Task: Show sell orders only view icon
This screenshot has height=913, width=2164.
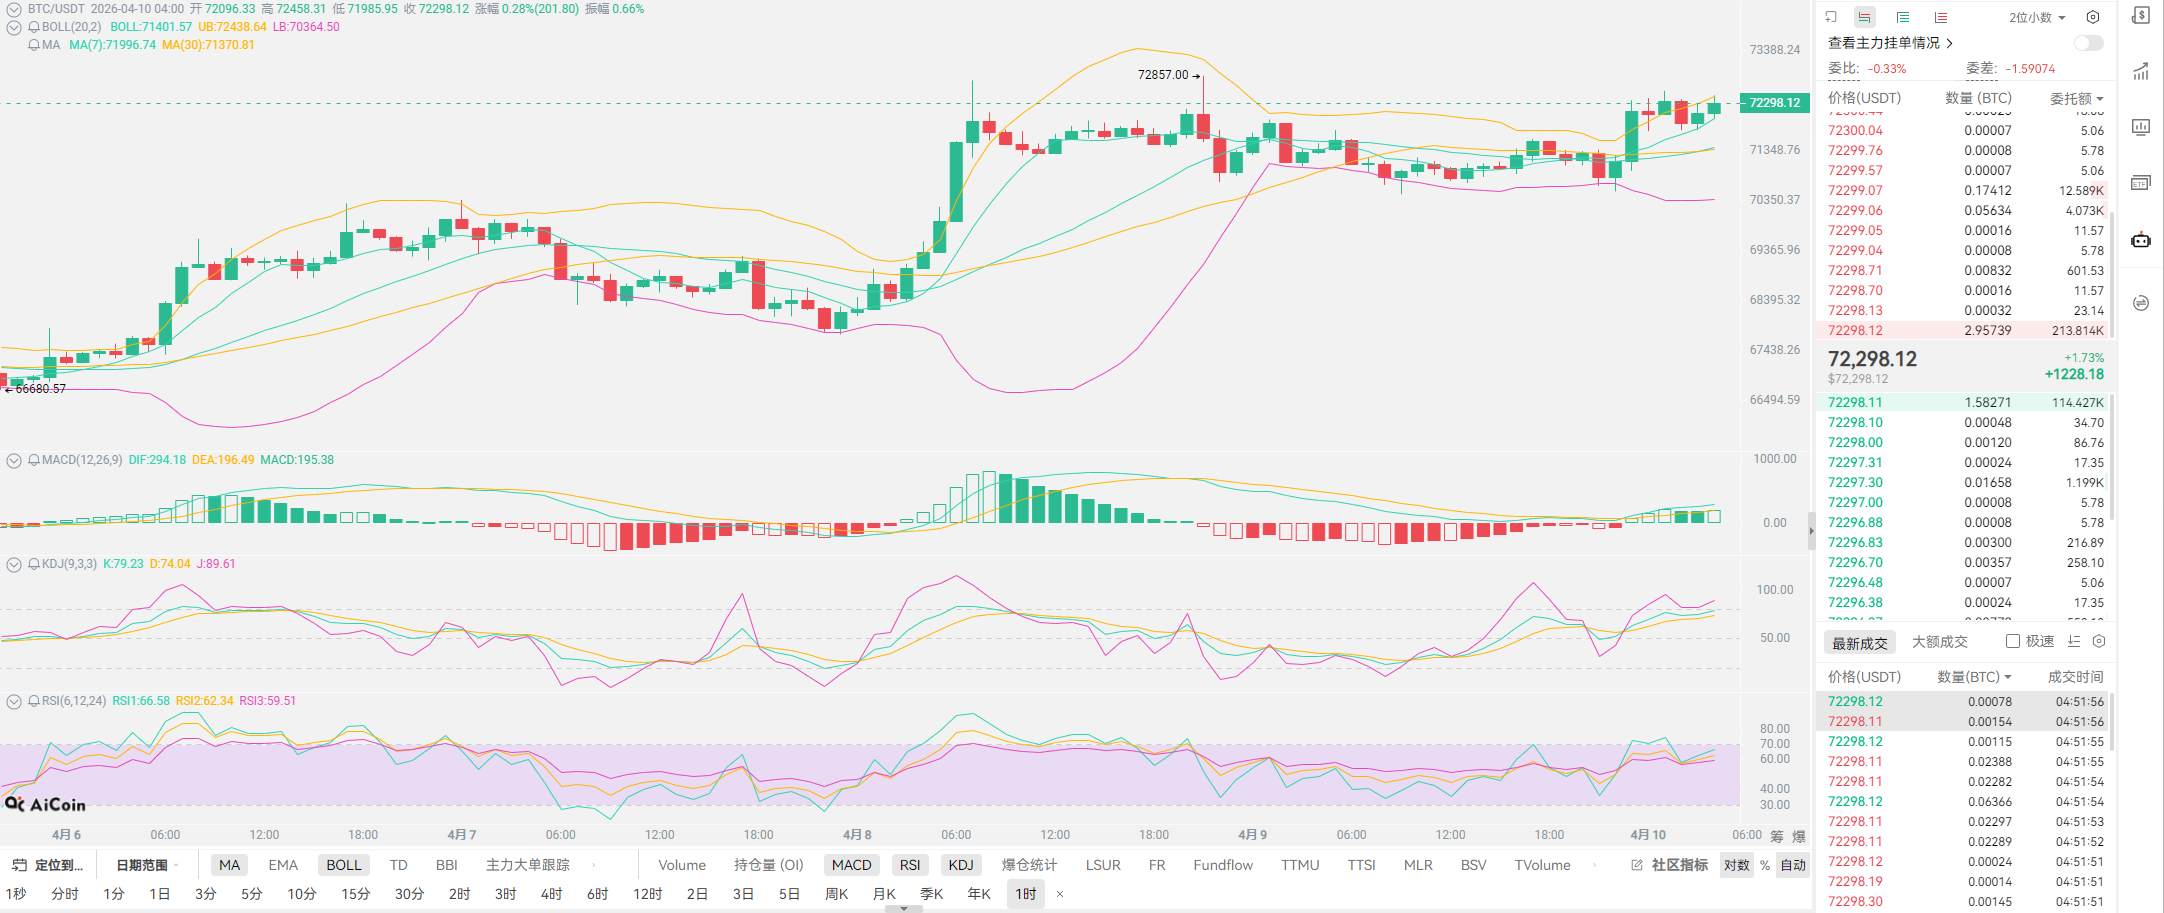Action: pyautogui.click(x=1941, y=17)
